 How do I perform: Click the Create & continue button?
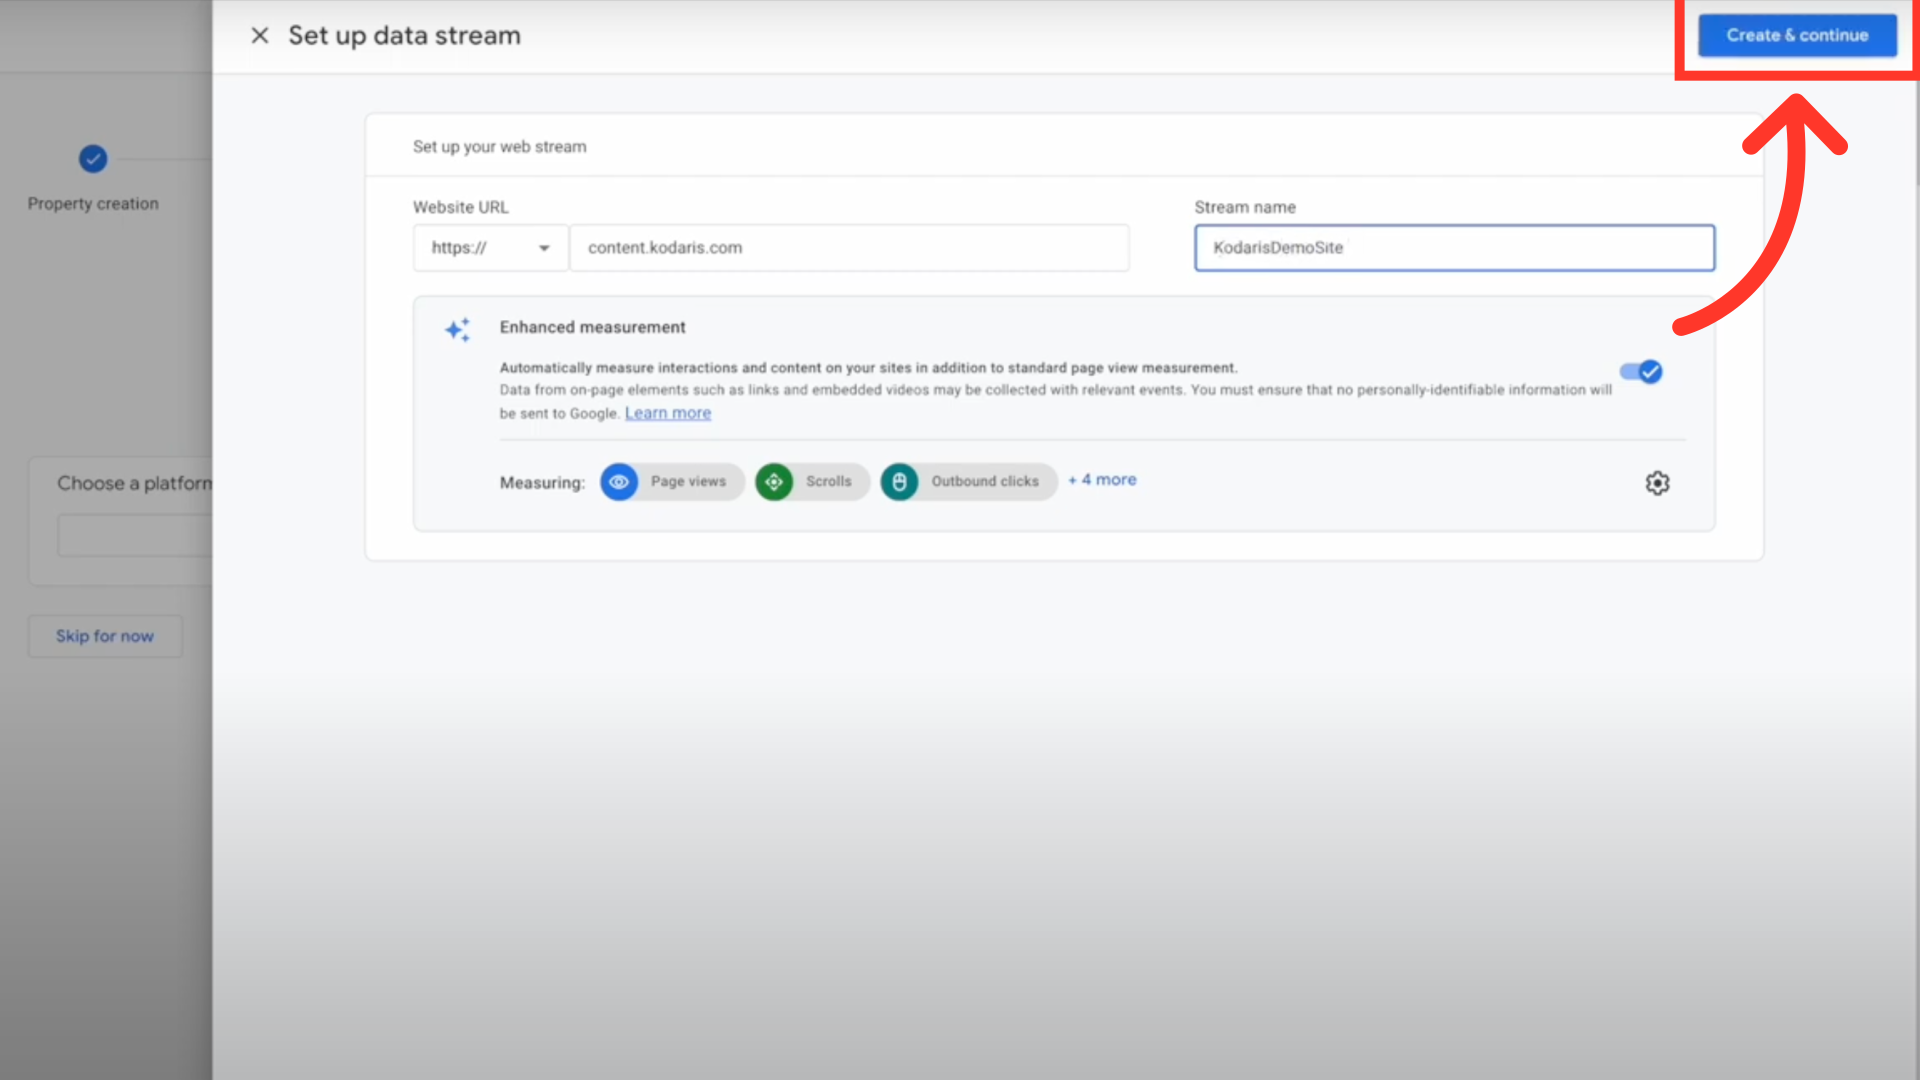click(x=1797, y=36)
